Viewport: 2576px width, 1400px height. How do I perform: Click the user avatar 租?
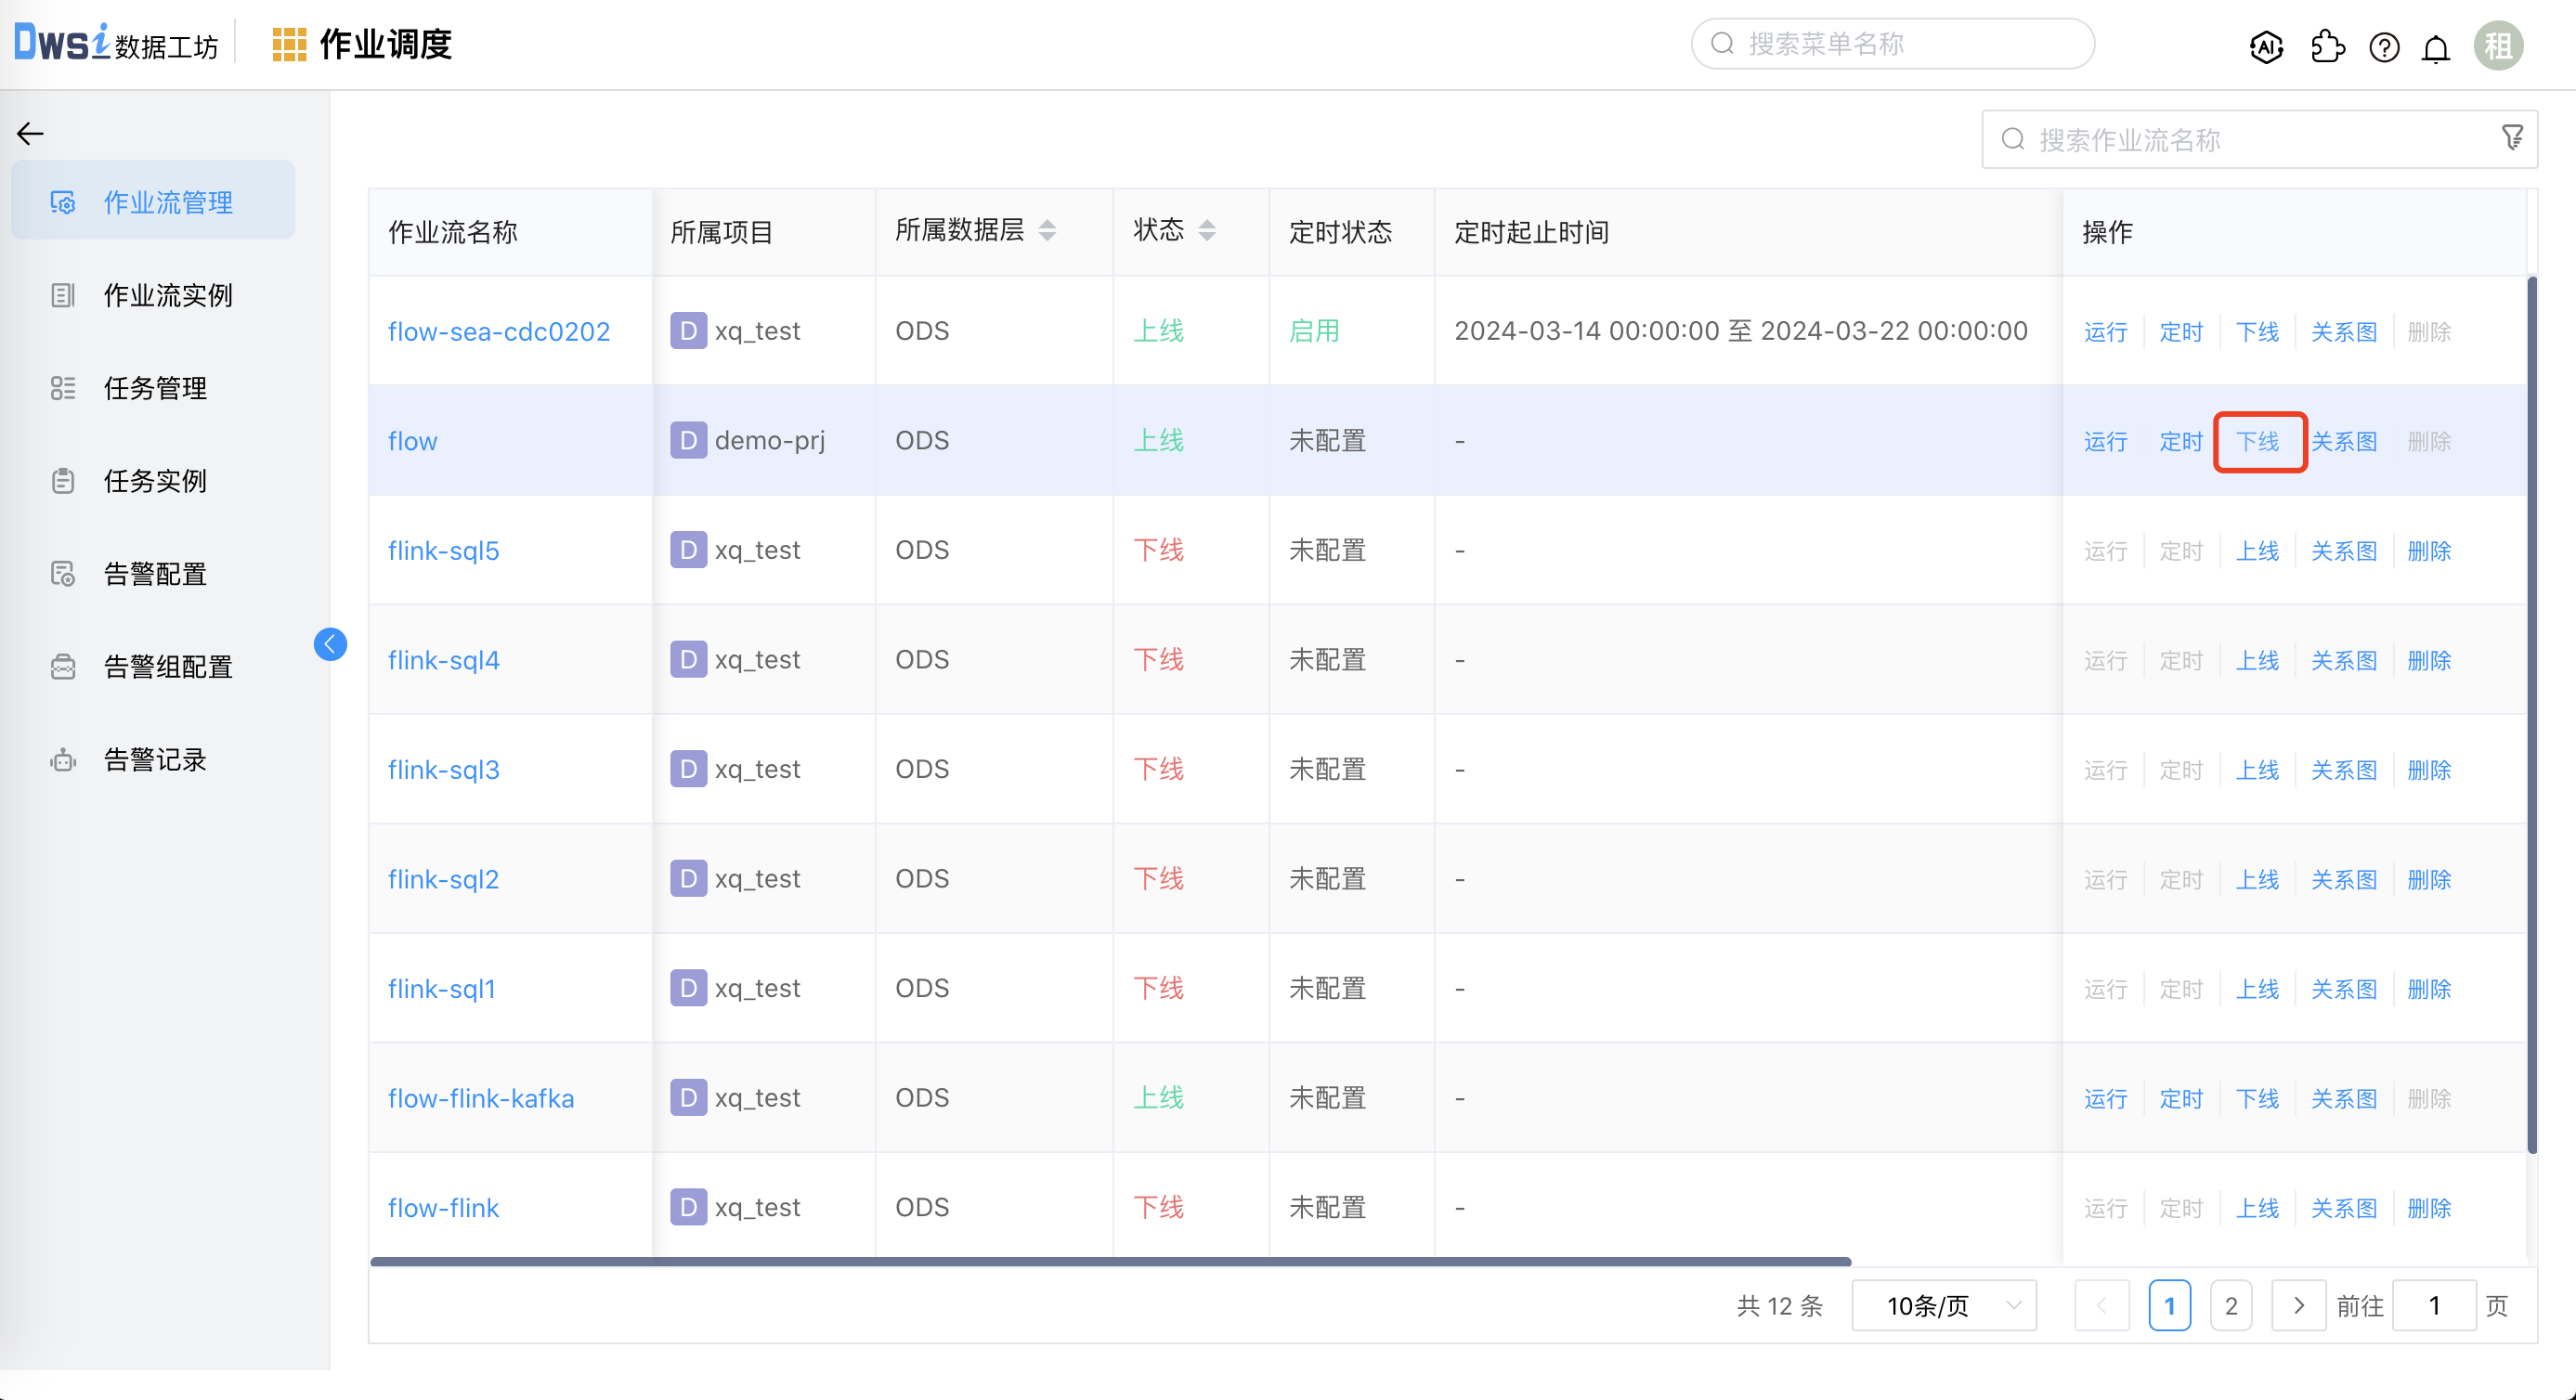2498,46
